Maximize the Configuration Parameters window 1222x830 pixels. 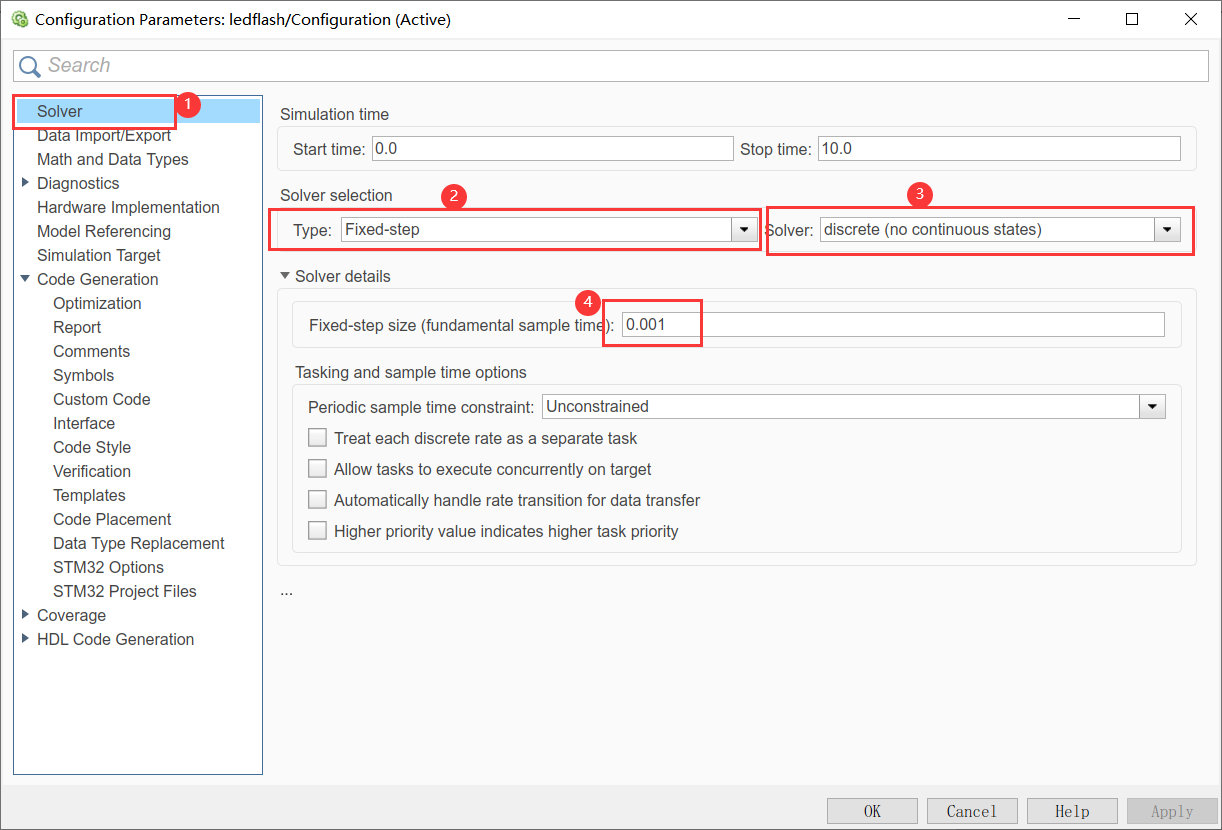tap(1131, 19)
